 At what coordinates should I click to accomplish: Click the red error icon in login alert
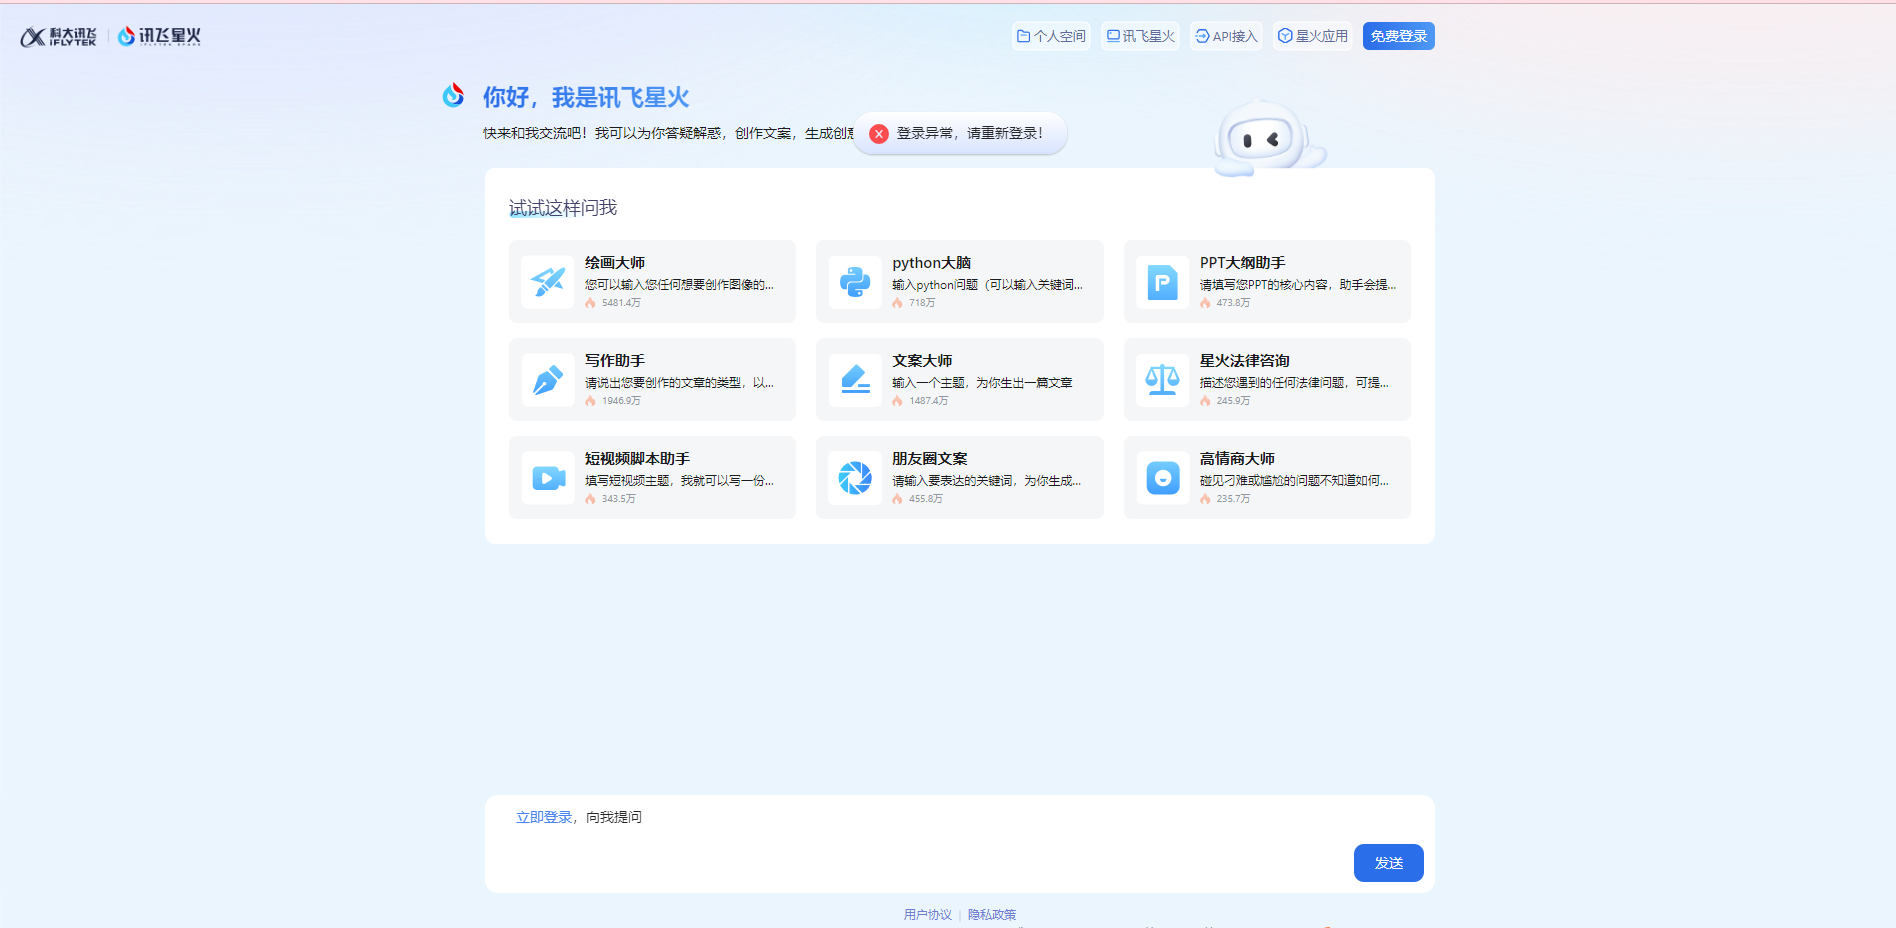(x=879, y=134)
